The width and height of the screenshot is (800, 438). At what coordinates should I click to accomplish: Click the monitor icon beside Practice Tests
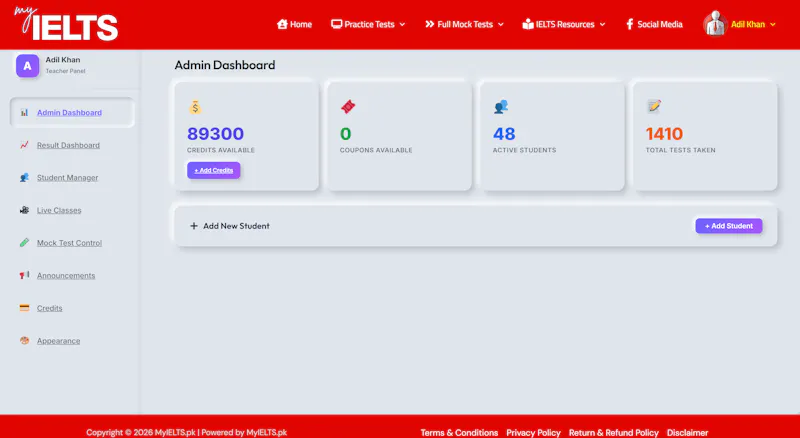click(336, 24)
